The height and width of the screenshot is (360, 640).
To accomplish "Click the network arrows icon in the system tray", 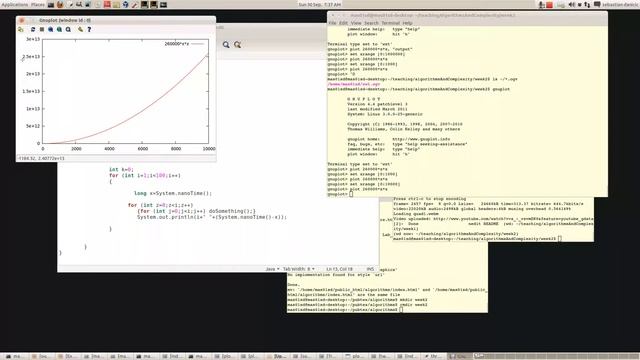I will click(x=587, y=4).
